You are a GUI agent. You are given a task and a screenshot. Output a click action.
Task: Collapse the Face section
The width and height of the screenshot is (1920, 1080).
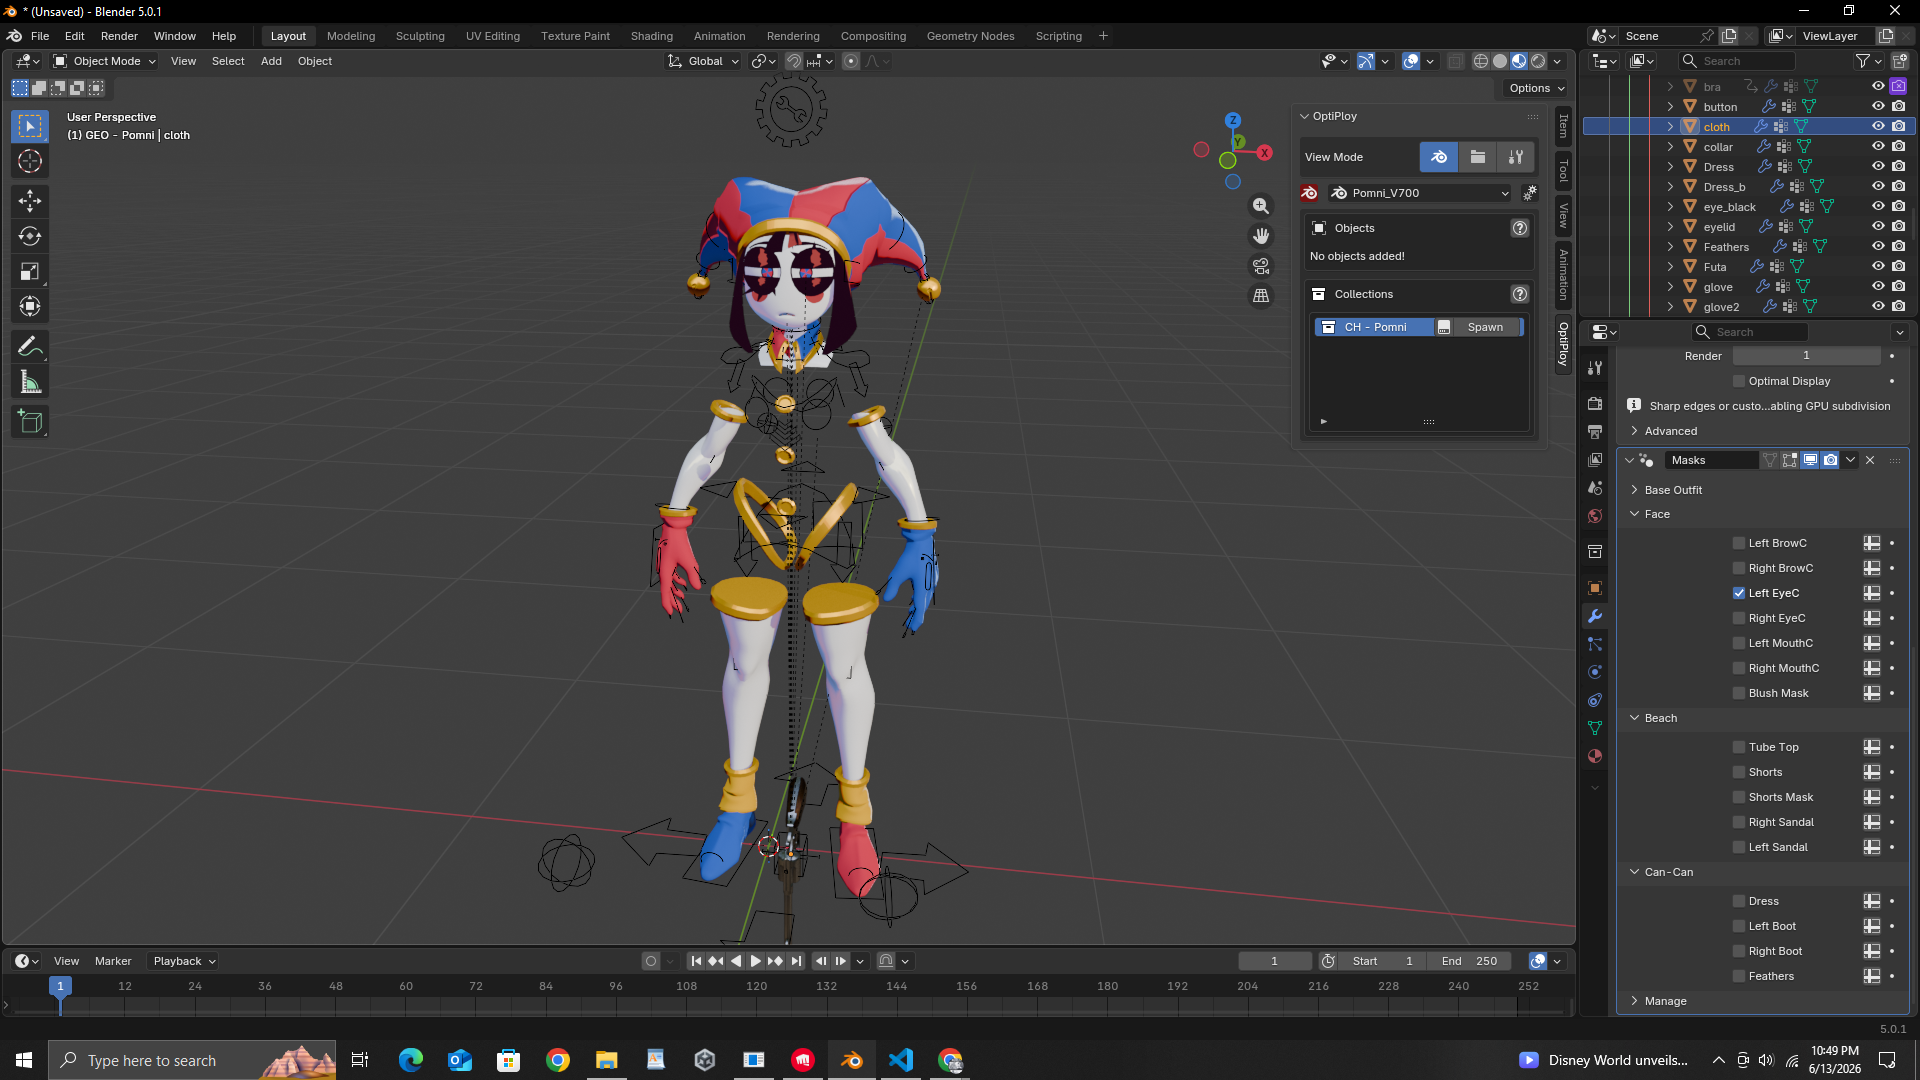tap(1657, 514)
